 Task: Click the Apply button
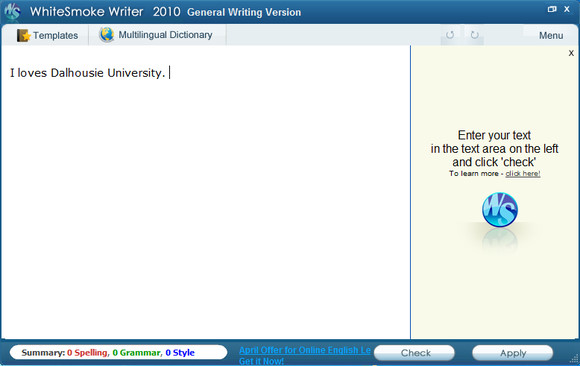513,353
